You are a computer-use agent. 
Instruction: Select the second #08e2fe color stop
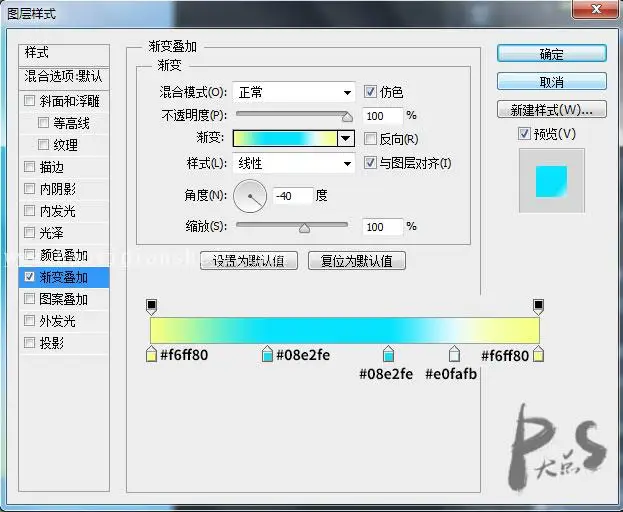pyautogui.click(x=389, y=354)
